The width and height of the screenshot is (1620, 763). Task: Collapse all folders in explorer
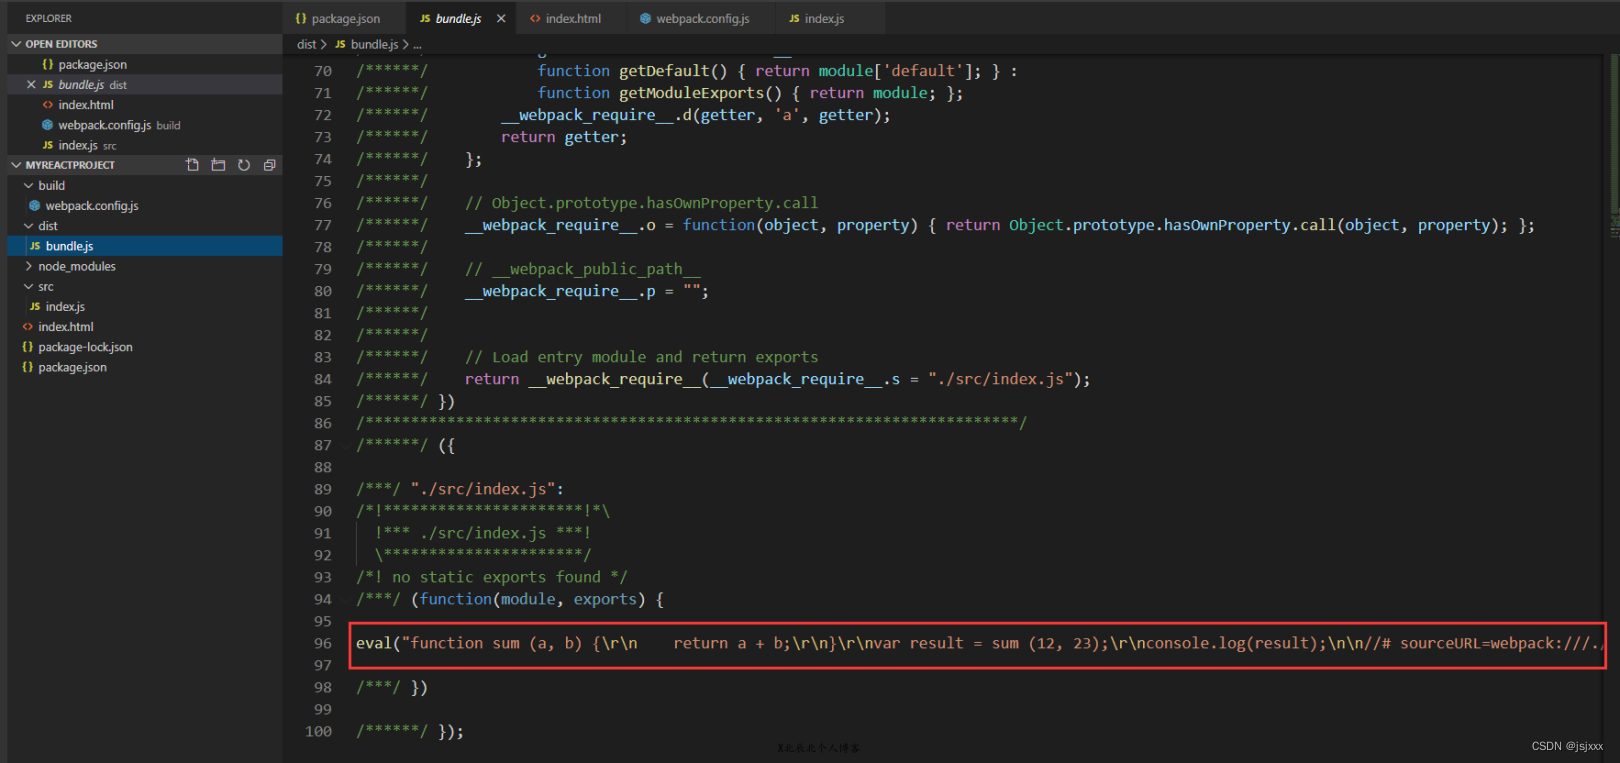click(270, 165)
